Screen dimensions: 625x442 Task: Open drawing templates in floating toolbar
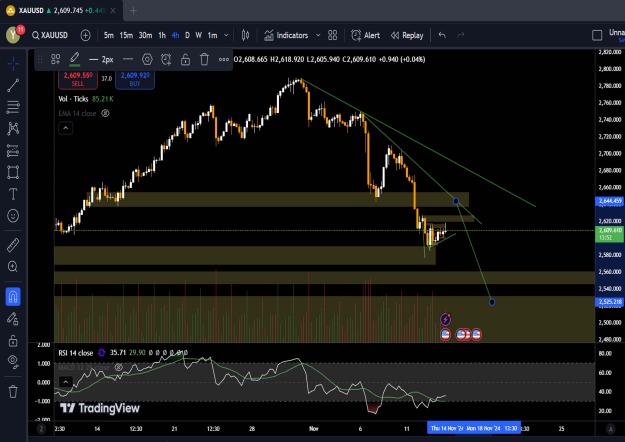(x=55, y=59)
